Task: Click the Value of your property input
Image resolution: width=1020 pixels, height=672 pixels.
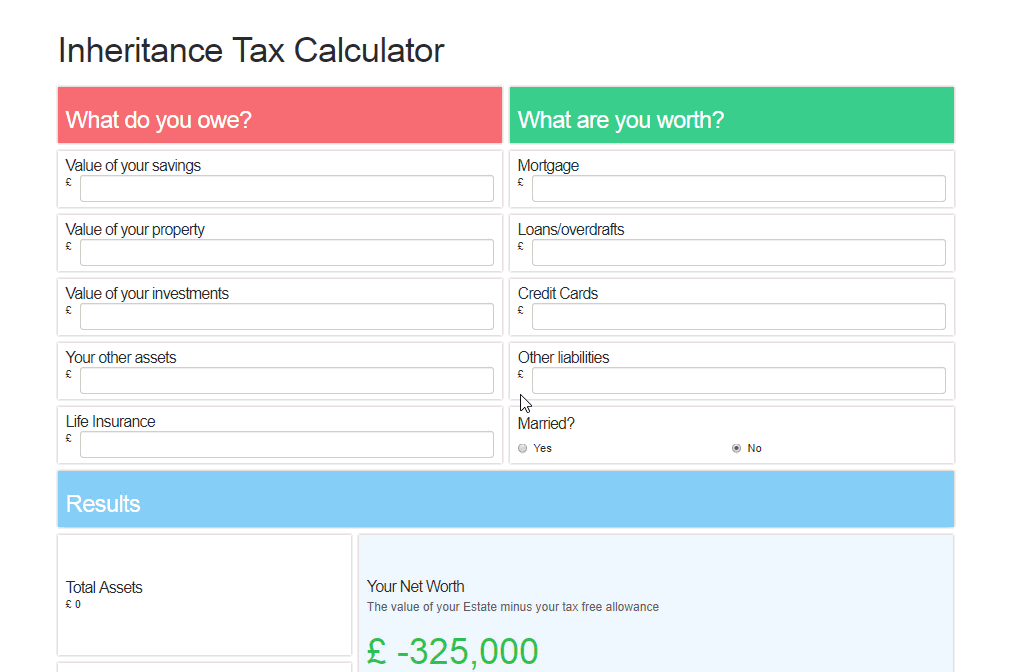Action: tap(287, 252)
